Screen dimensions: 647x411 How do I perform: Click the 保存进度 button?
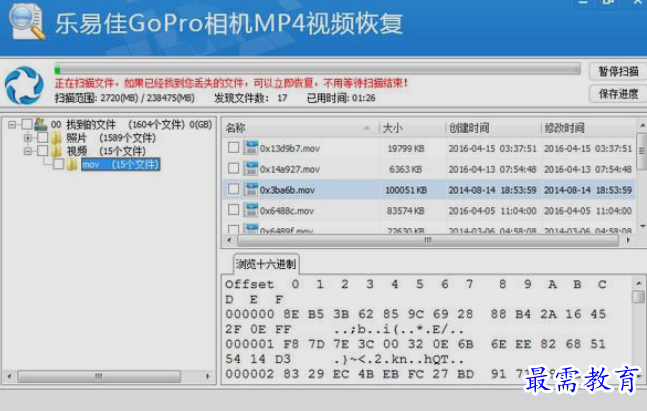[618, 94]
